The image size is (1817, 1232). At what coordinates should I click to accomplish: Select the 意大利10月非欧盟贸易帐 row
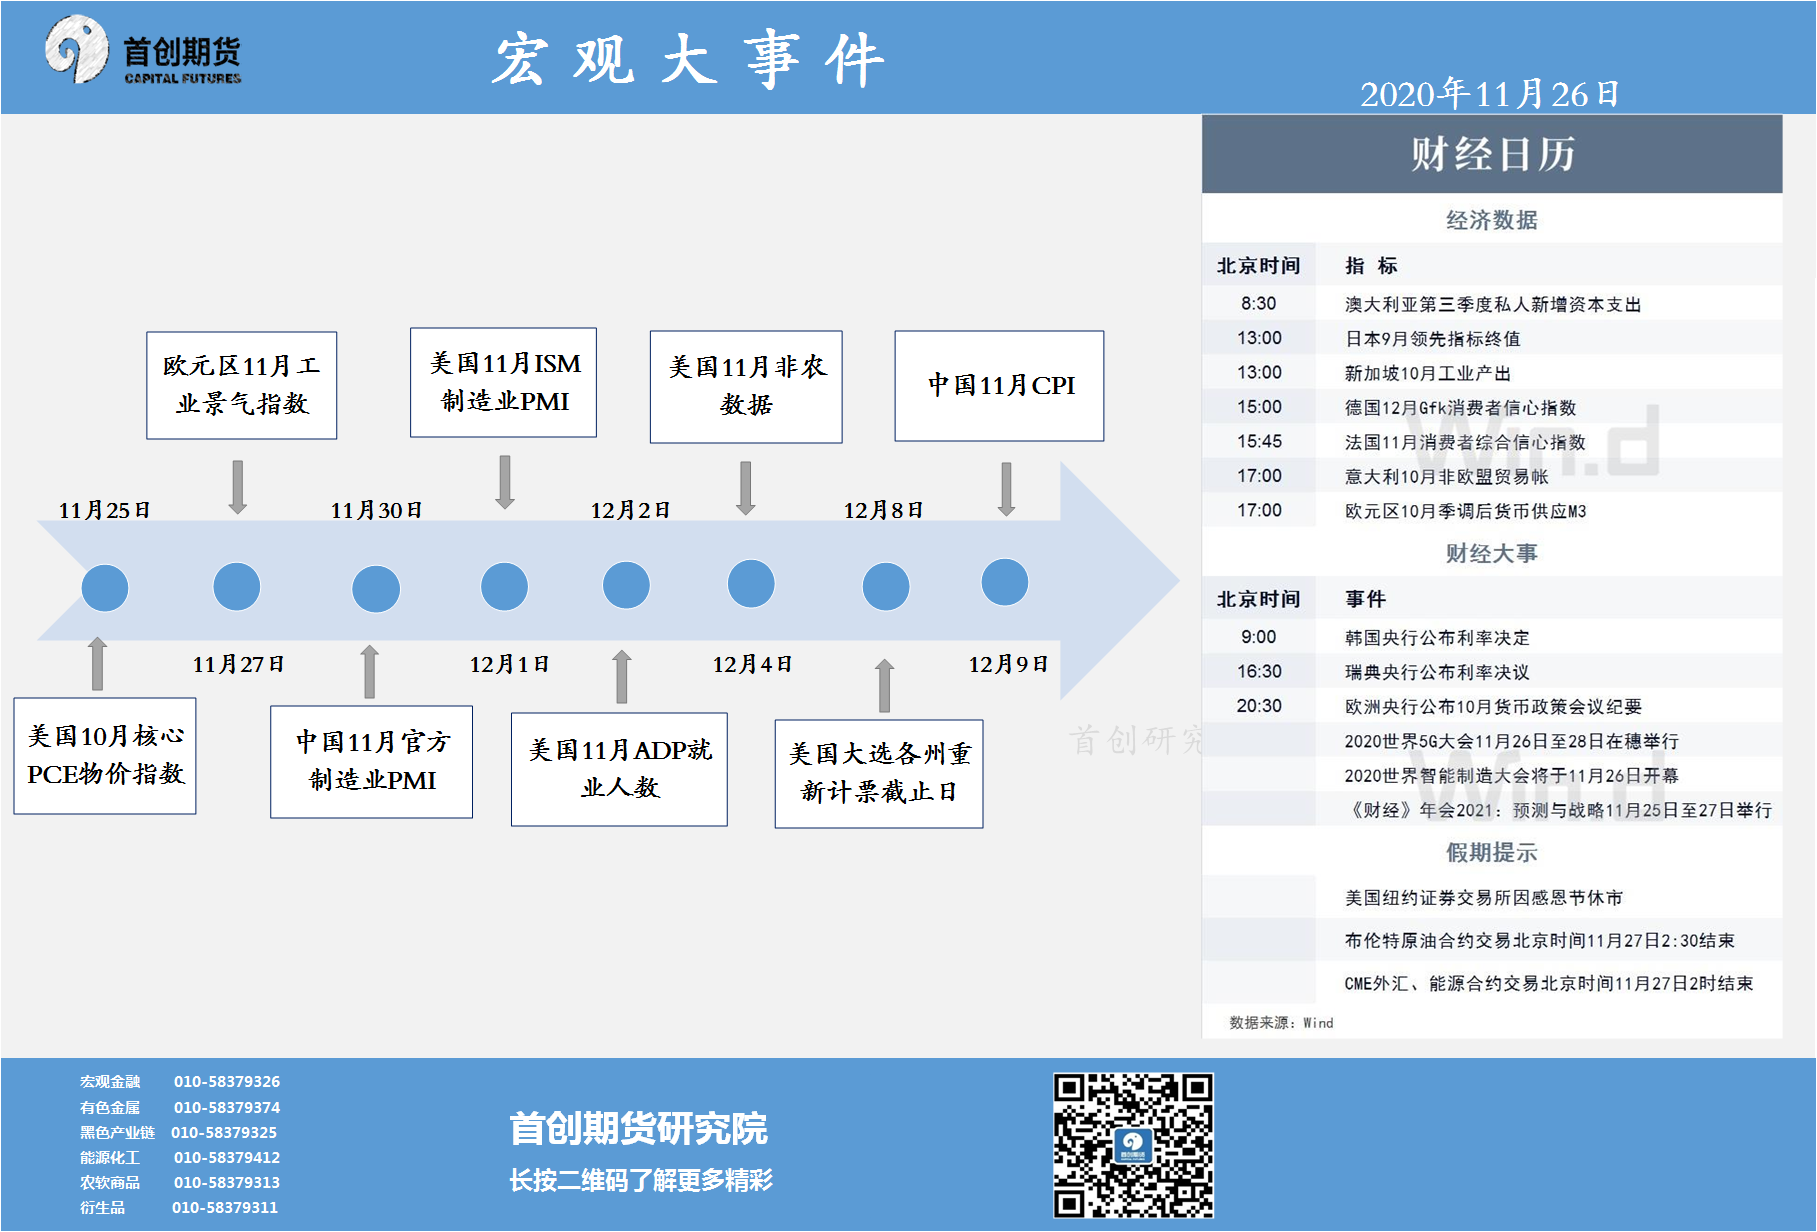(x=1492, y=476)
